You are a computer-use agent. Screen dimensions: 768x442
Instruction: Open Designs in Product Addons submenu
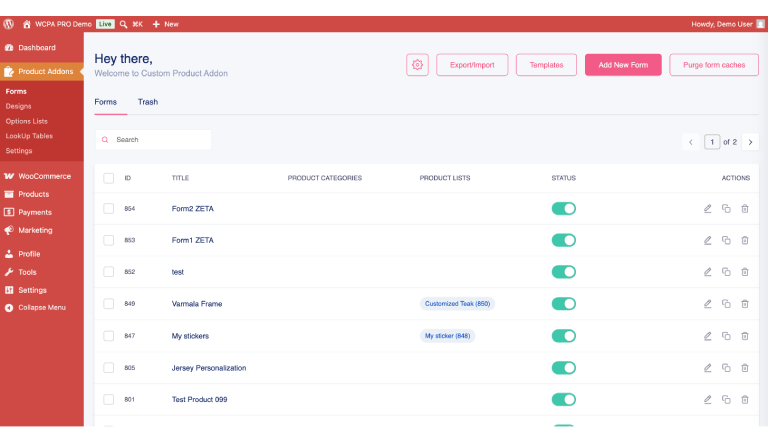[19, 106]
